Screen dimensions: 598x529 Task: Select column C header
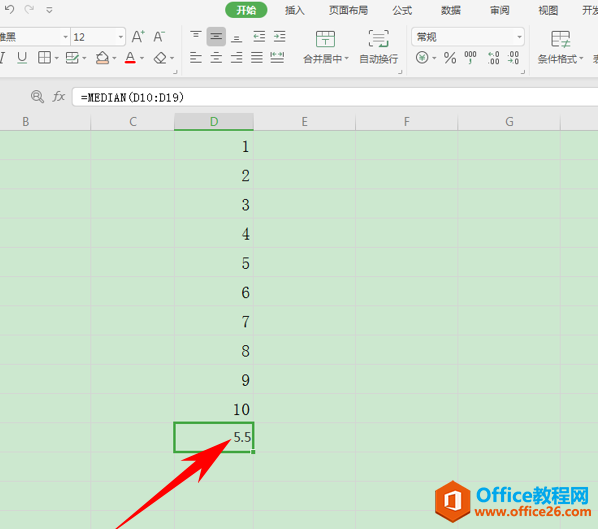click(132, 122)
